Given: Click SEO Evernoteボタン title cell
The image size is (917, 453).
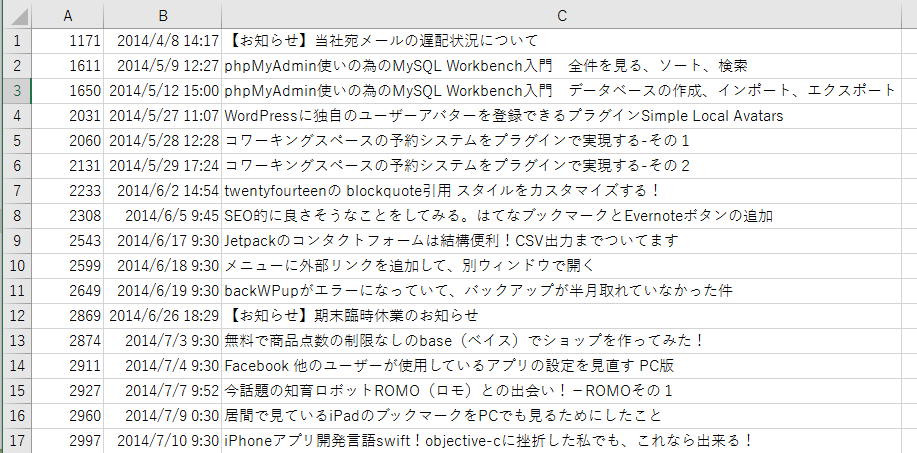Looking at the screenshot, I should point(561,216).
